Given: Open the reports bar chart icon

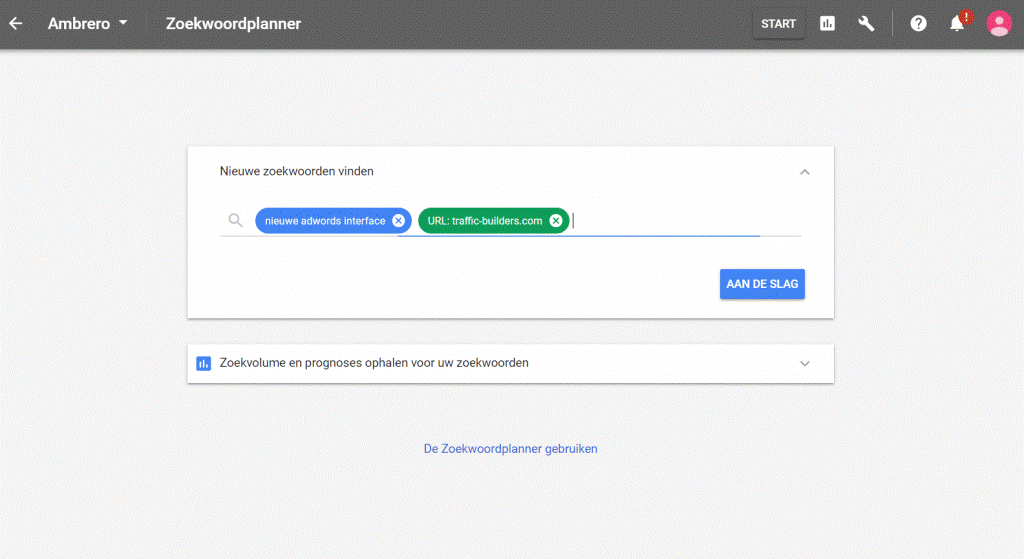Looking at the screenshot, I should 827,24.
